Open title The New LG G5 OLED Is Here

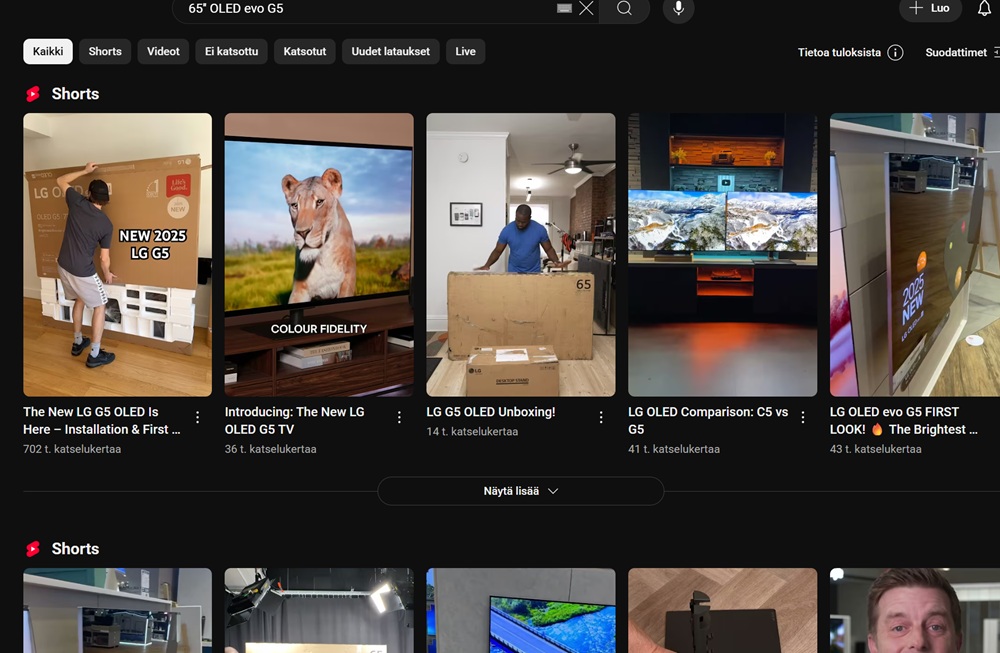[x=102, y=420]
